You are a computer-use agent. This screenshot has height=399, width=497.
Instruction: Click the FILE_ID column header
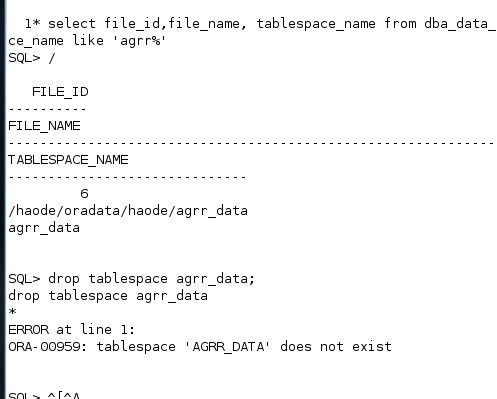[x=60, y=92]
